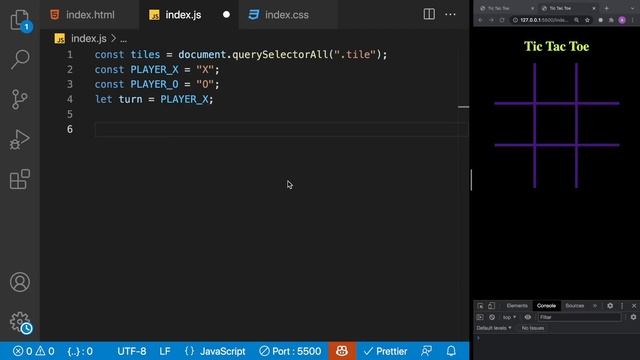Click the console Filter input
This screenshot has height=360, width=640.
[580, 317]
